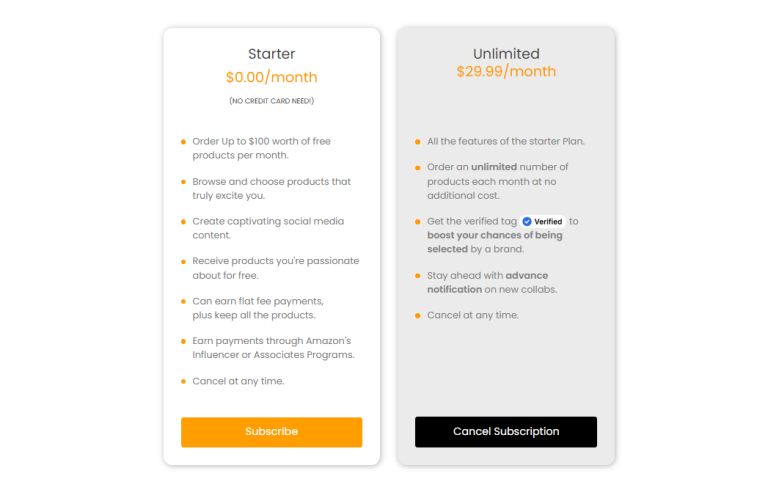Click the $29.99/month price label
The width and height of the screenshot is (768, 490).
(506, 72)
